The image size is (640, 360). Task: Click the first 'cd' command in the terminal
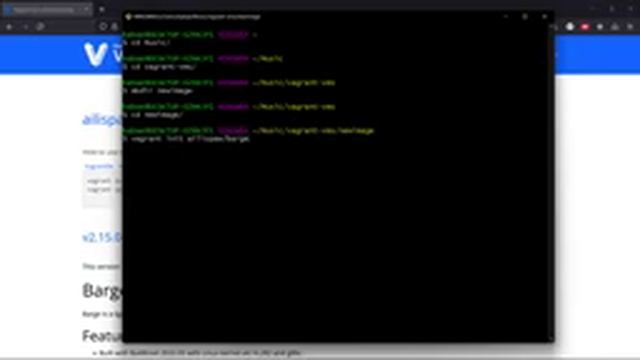[147, 43]
